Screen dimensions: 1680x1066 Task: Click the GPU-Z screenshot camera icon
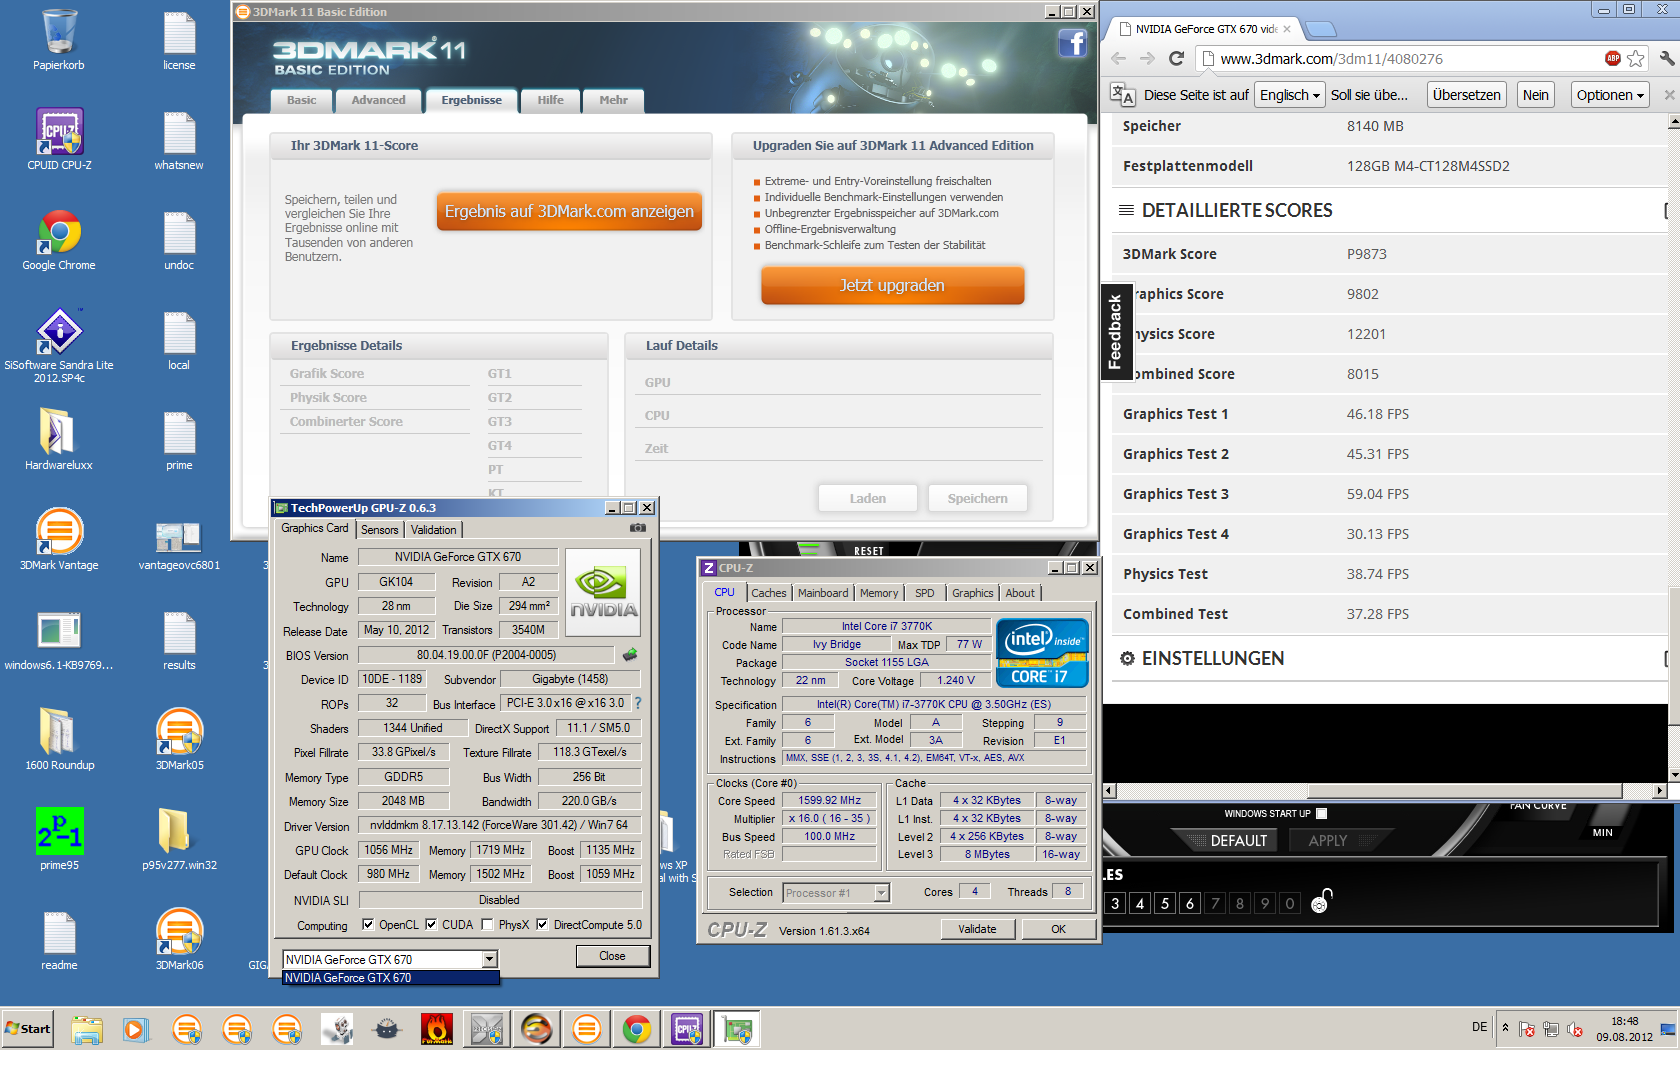click(x=638, y=528)
